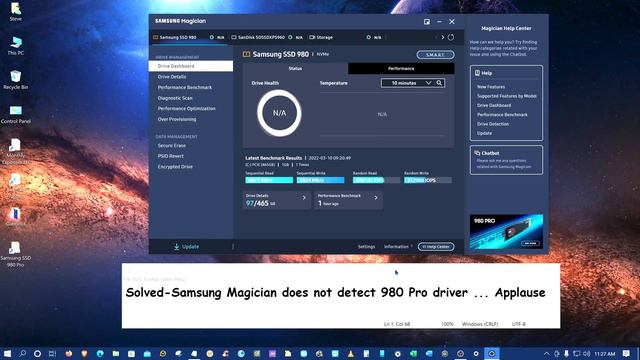Click the Sequential Read result bar

tap(269, 180)
